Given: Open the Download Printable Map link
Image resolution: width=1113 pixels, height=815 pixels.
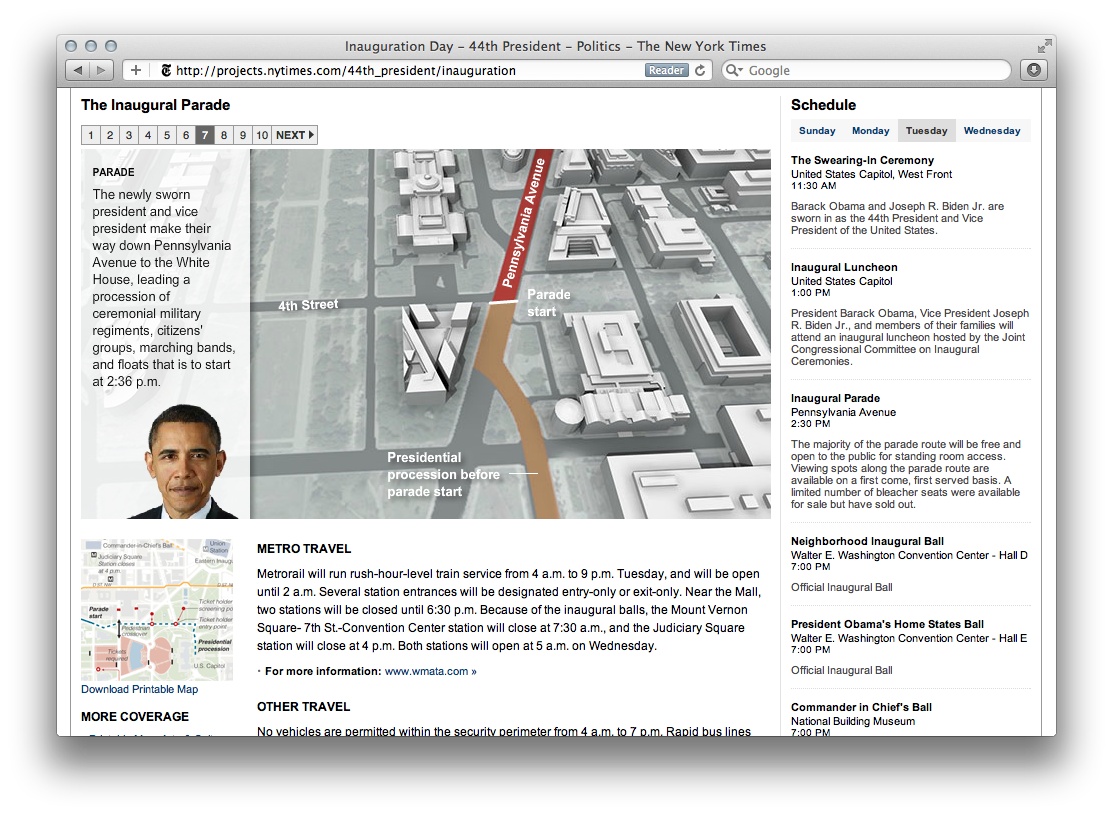Looking at the screenshot, I should [139, 689].
